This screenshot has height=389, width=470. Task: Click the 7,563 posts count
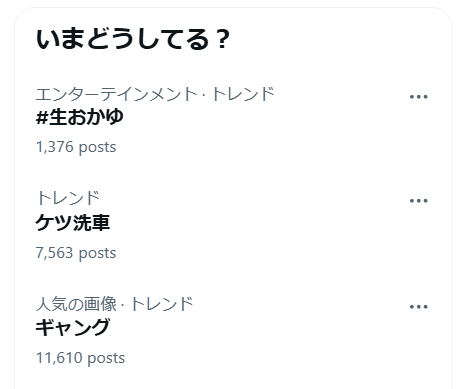point(76,253)
